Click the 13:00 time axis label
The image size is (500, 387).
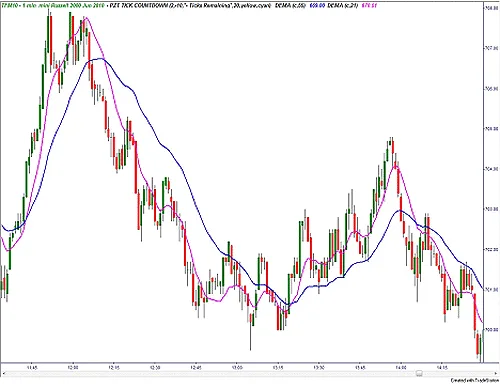(237, 367)
